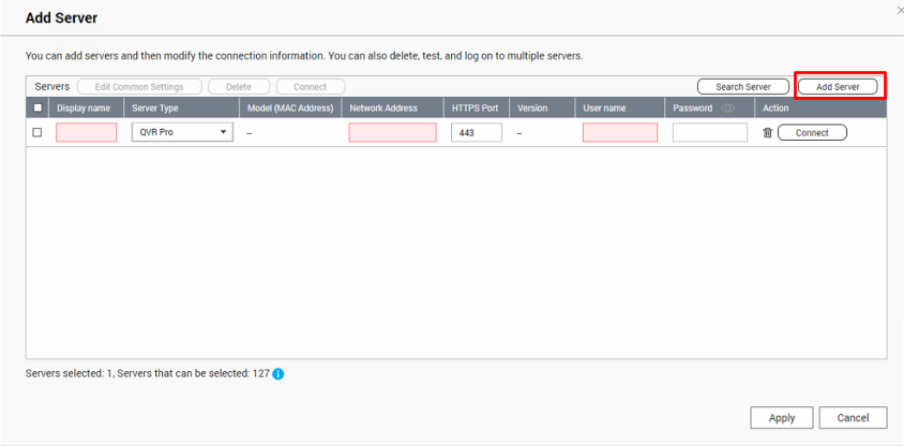This screenshot has width=904, height=446.
Task: Click the Network Address input field
Action: click(x=393, y=133)
